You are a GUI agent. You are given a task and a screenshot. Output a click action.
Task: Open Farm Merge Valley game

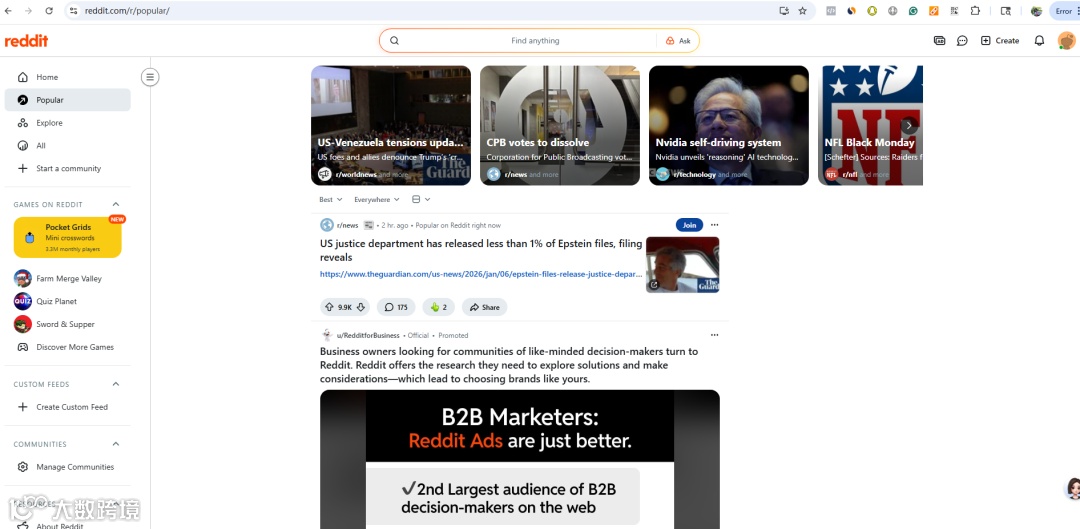68,279
